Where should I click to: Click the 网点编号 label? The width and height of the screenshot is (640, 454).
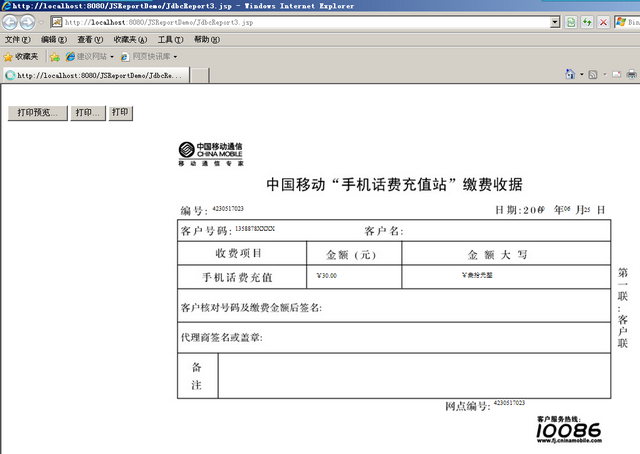[468, 406]
